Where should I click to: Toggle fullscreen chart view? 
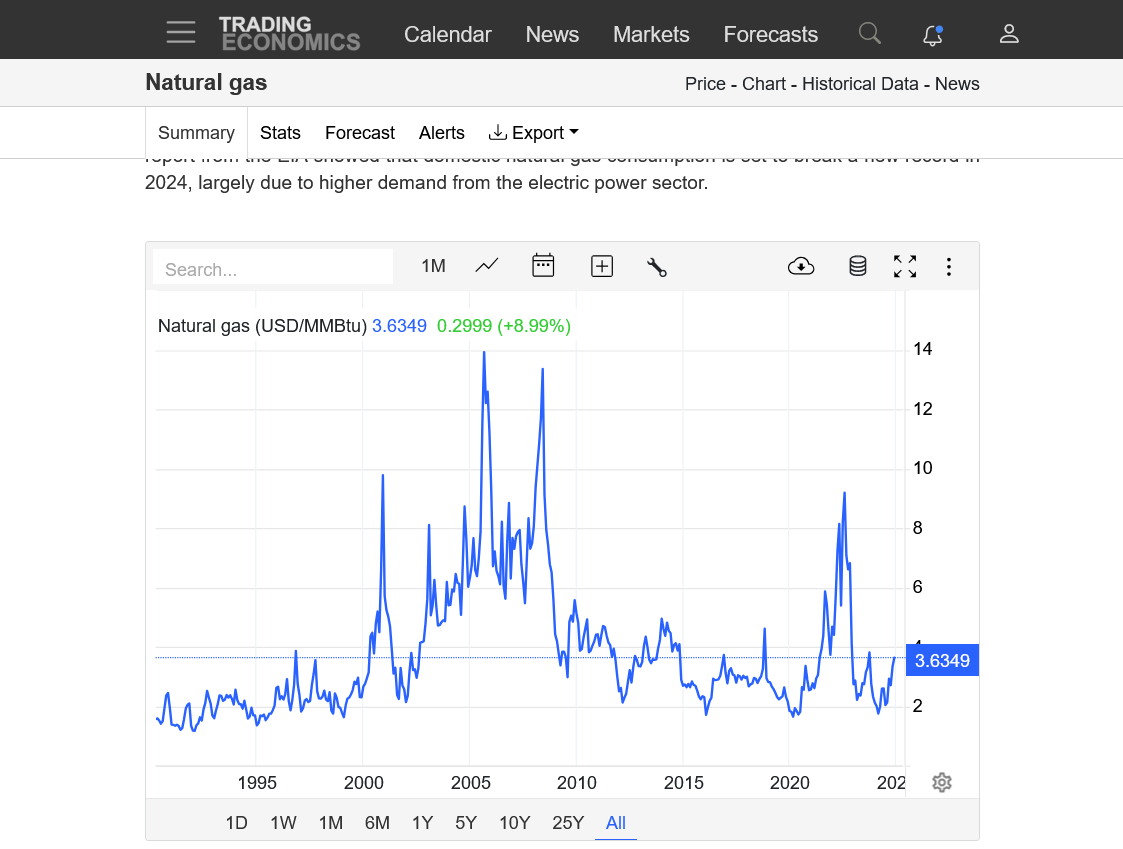(905, 266)
